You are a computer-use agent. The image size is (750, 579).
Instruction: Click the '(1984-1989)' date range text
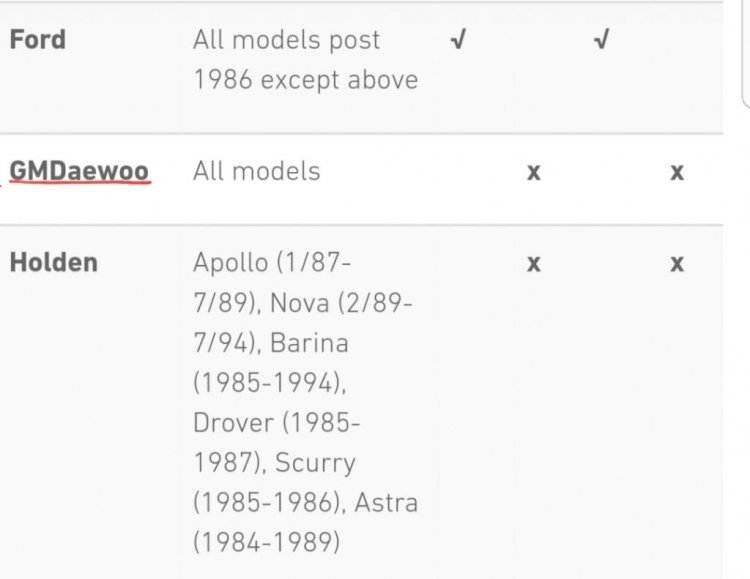267,543
